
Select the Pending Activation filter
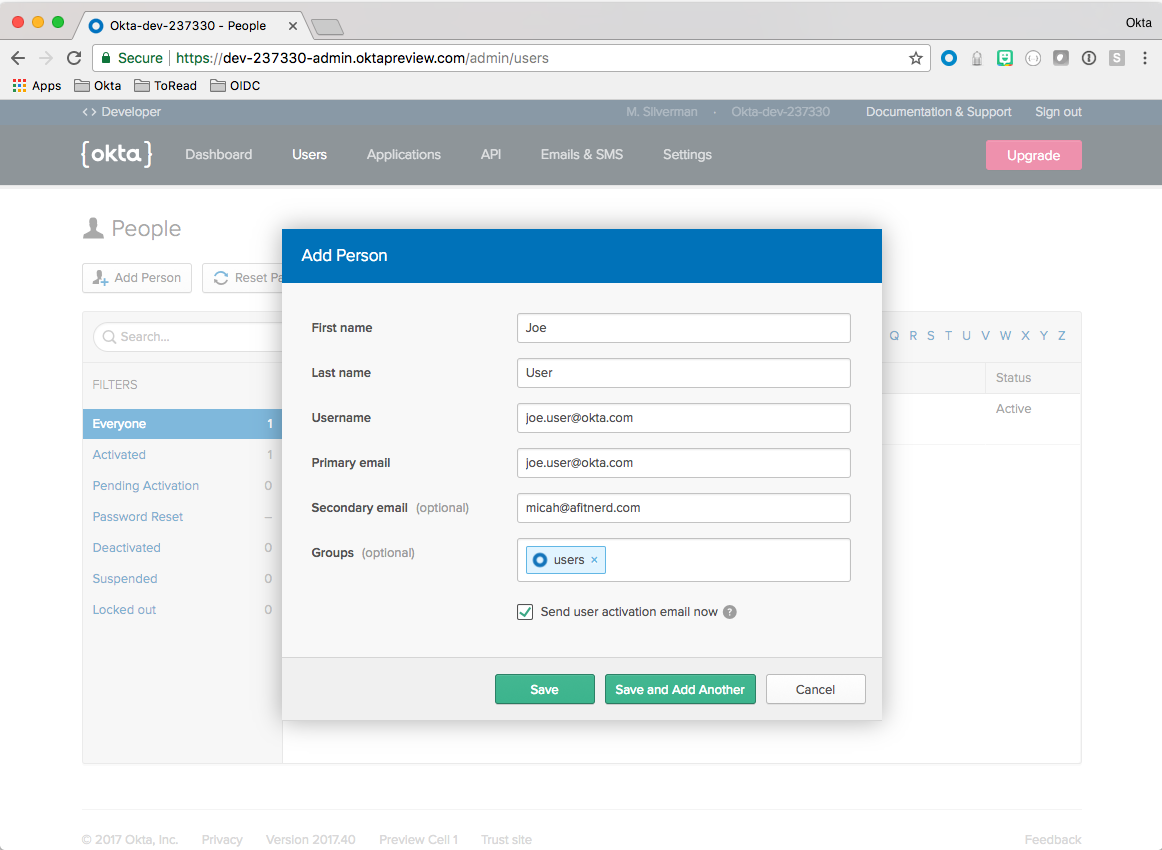[146, 486]
